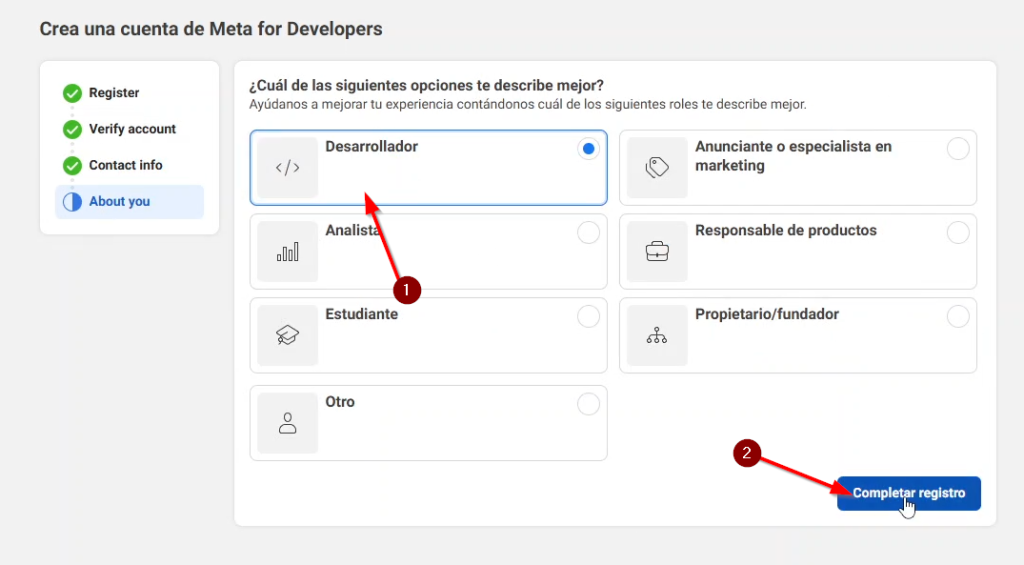Click the Completar registro button
Screen dimensions: 1024x565
[909, 493]
